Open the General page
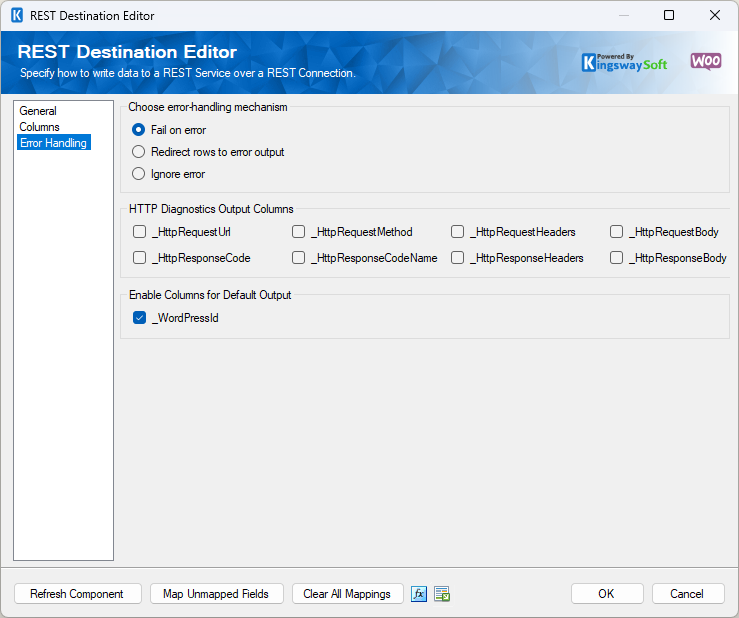Screen dimensions: 739x618 click(x=38, y=111)
